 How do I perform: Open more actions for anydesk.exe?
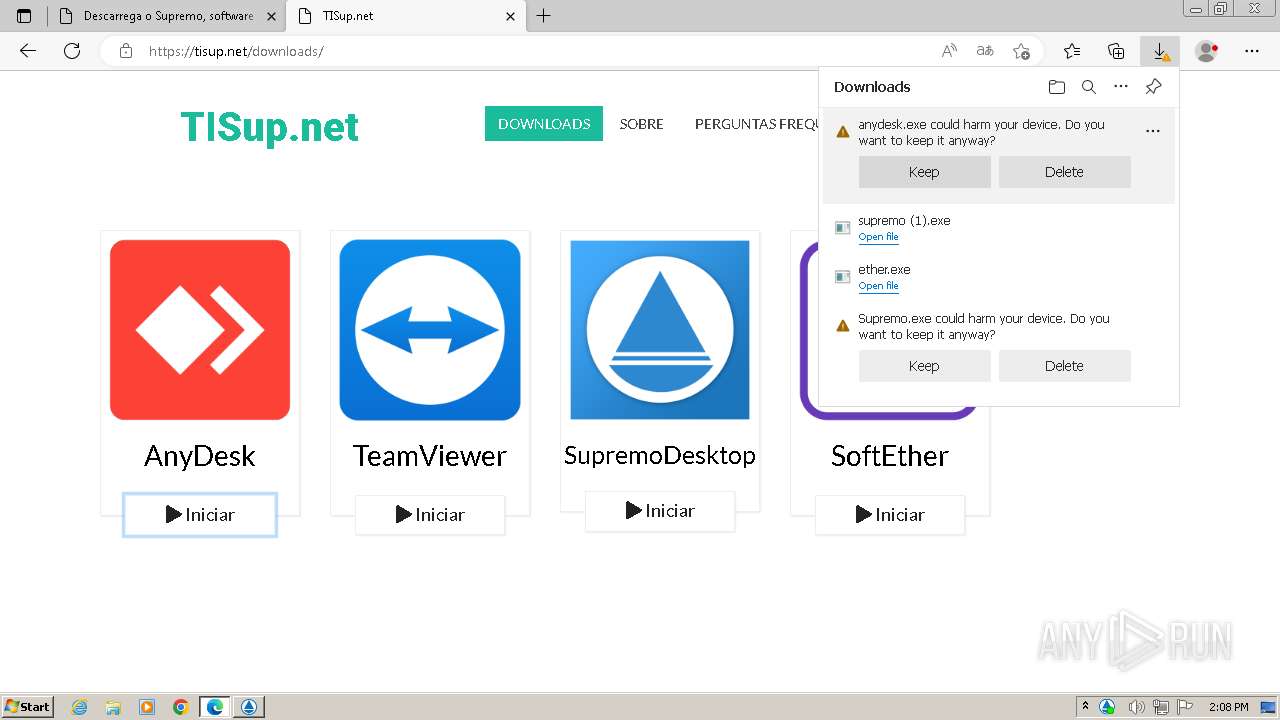tap(1153, 131)
